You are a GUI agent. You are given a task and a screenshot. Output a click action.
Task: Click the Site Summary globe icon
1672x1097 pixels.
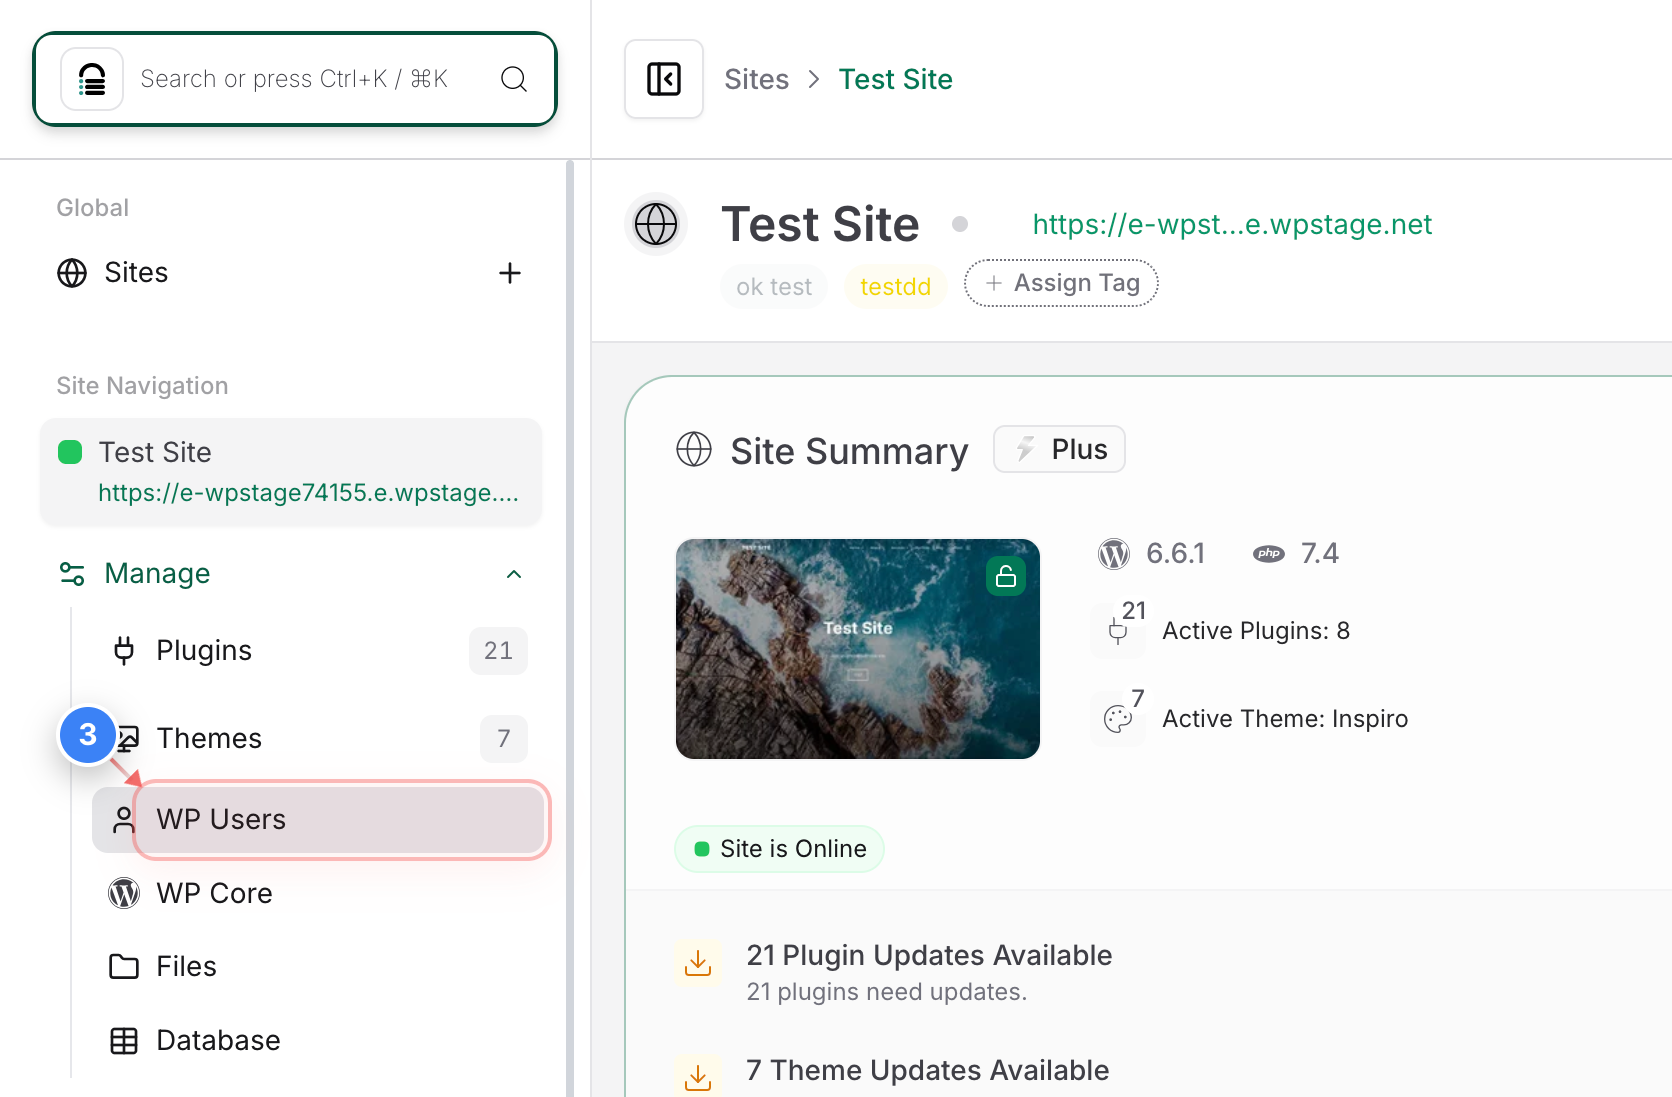click(694, 449)
